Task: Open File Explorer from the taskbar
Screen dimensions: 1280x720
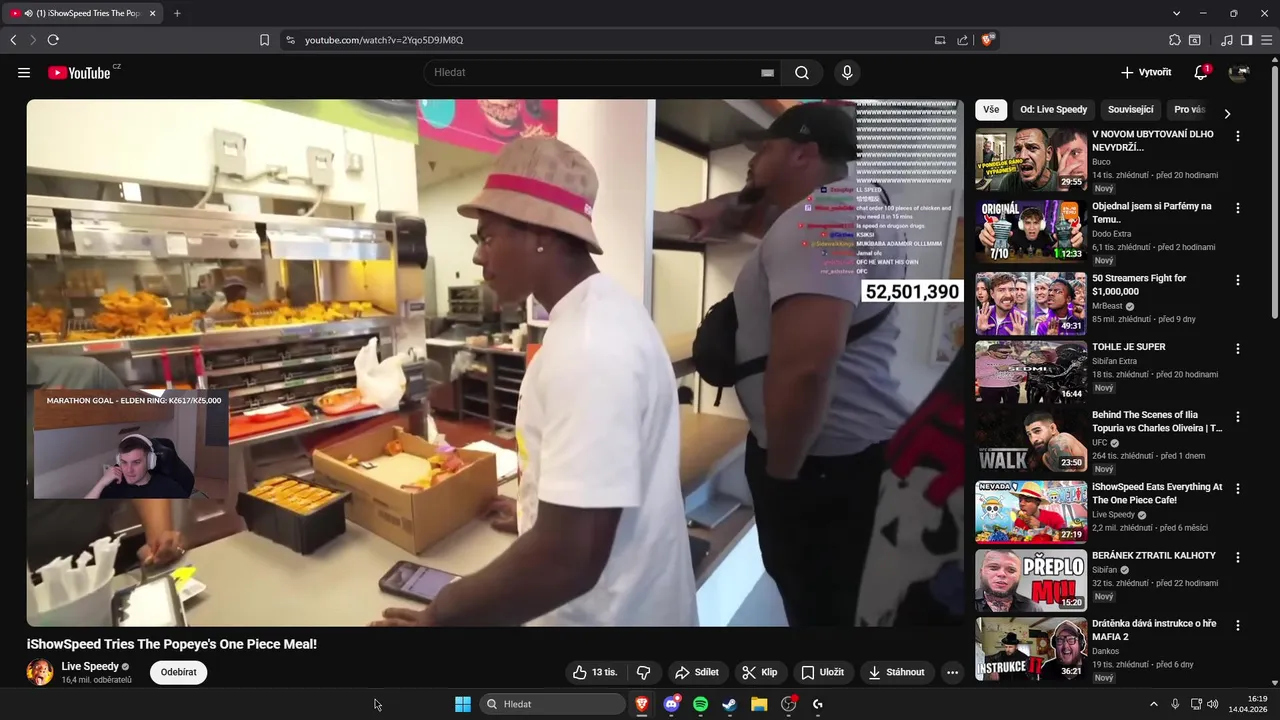Action: tap(759, 704)
